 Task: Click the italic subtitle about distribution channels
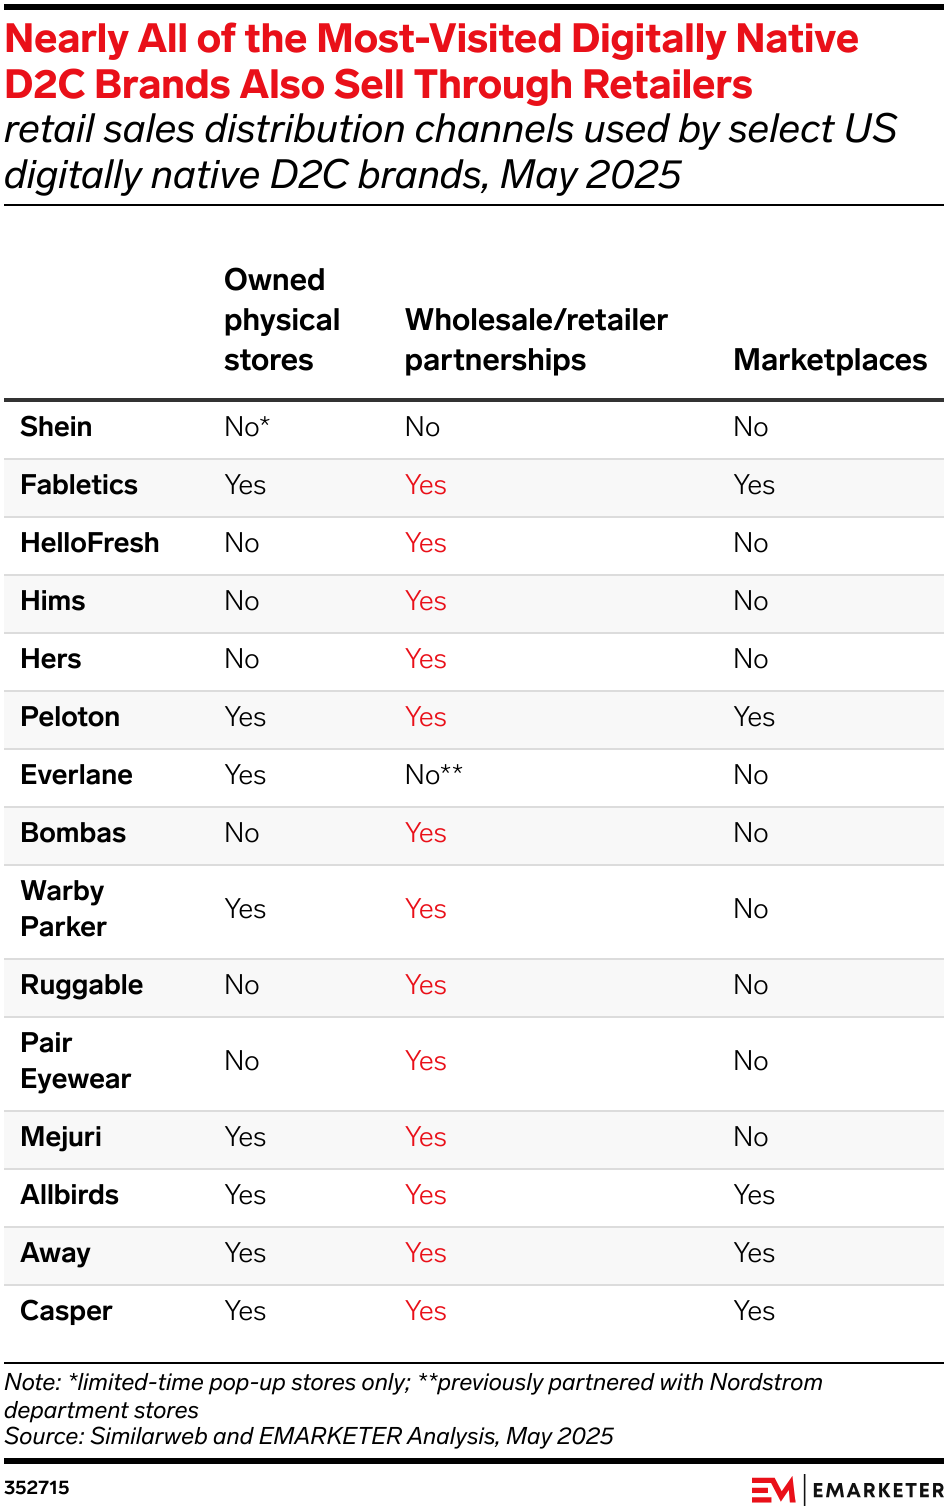click(450, 152)
